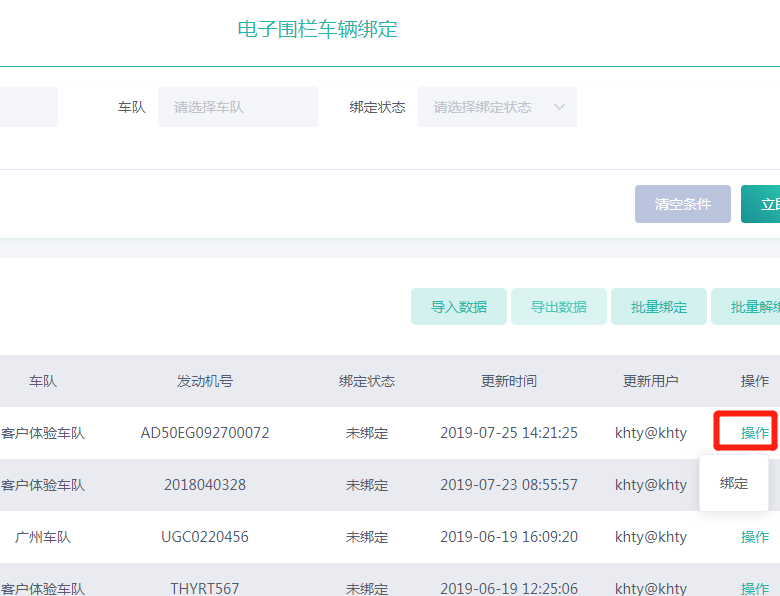Click the 导出数据 button
Screen dimensions: 780x596
point(558,307)
